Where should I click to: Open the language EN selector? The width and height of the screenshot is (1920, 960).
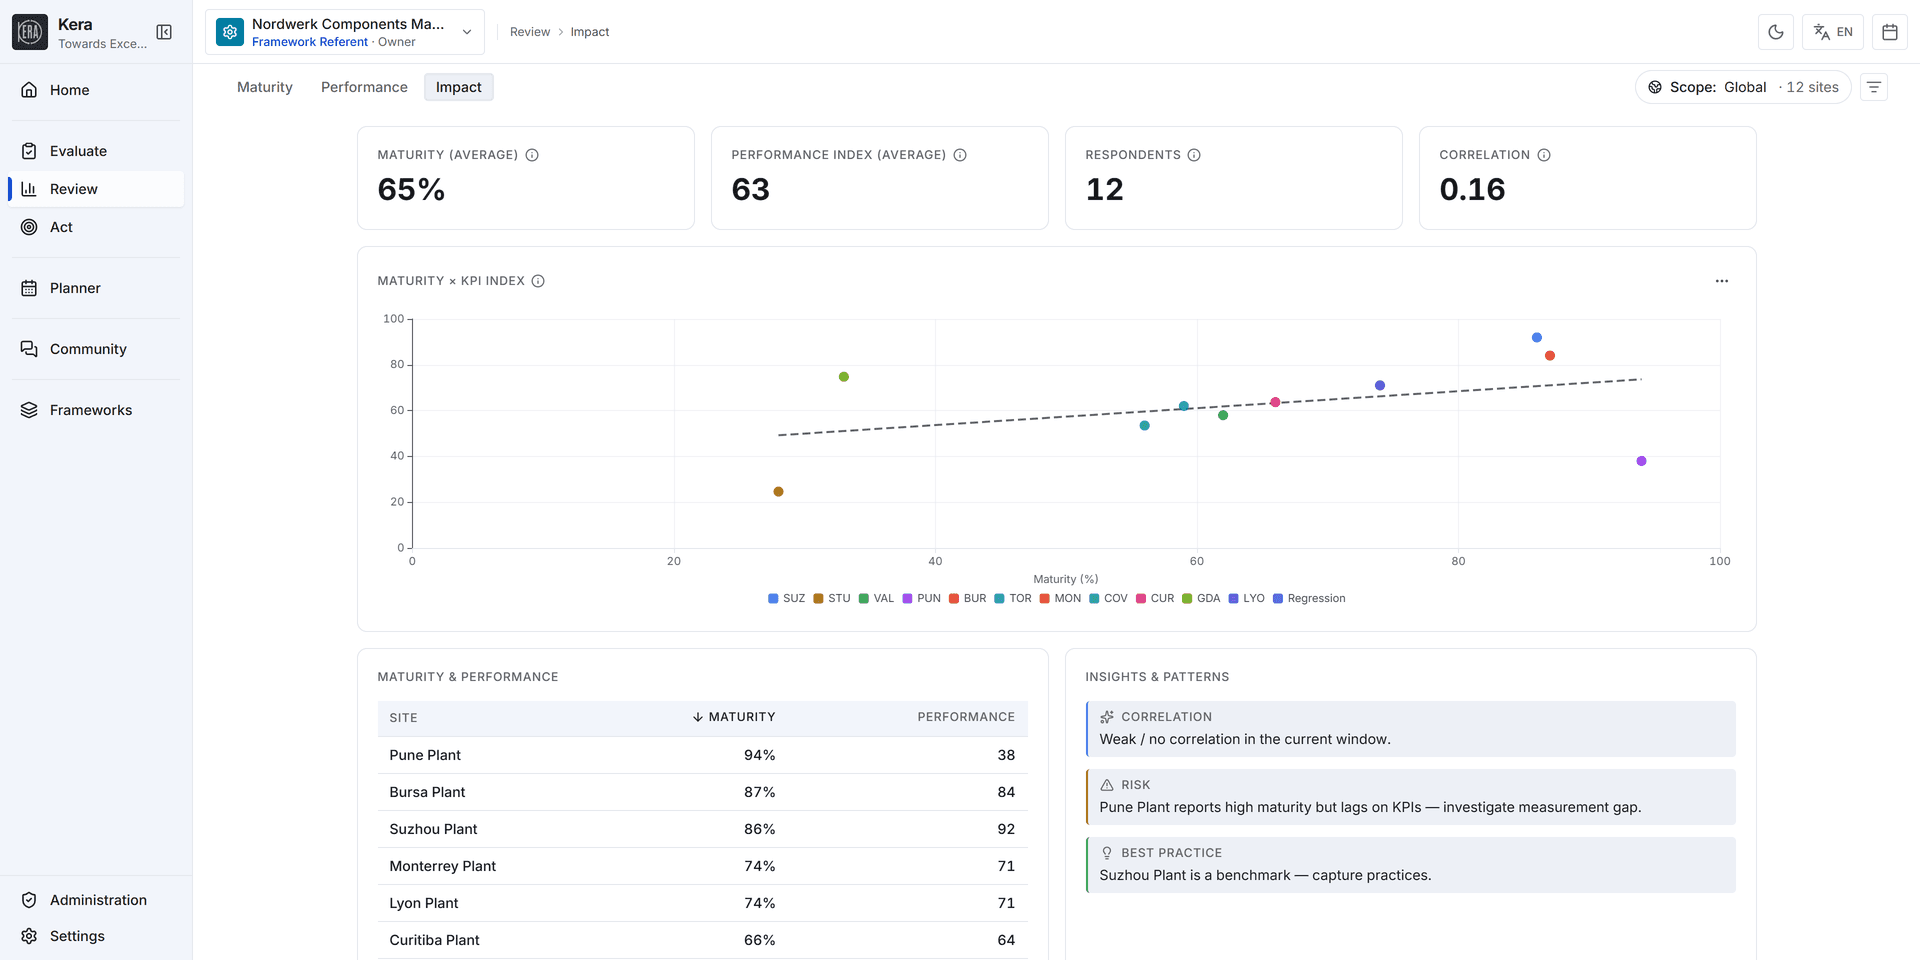point(1833,32)
